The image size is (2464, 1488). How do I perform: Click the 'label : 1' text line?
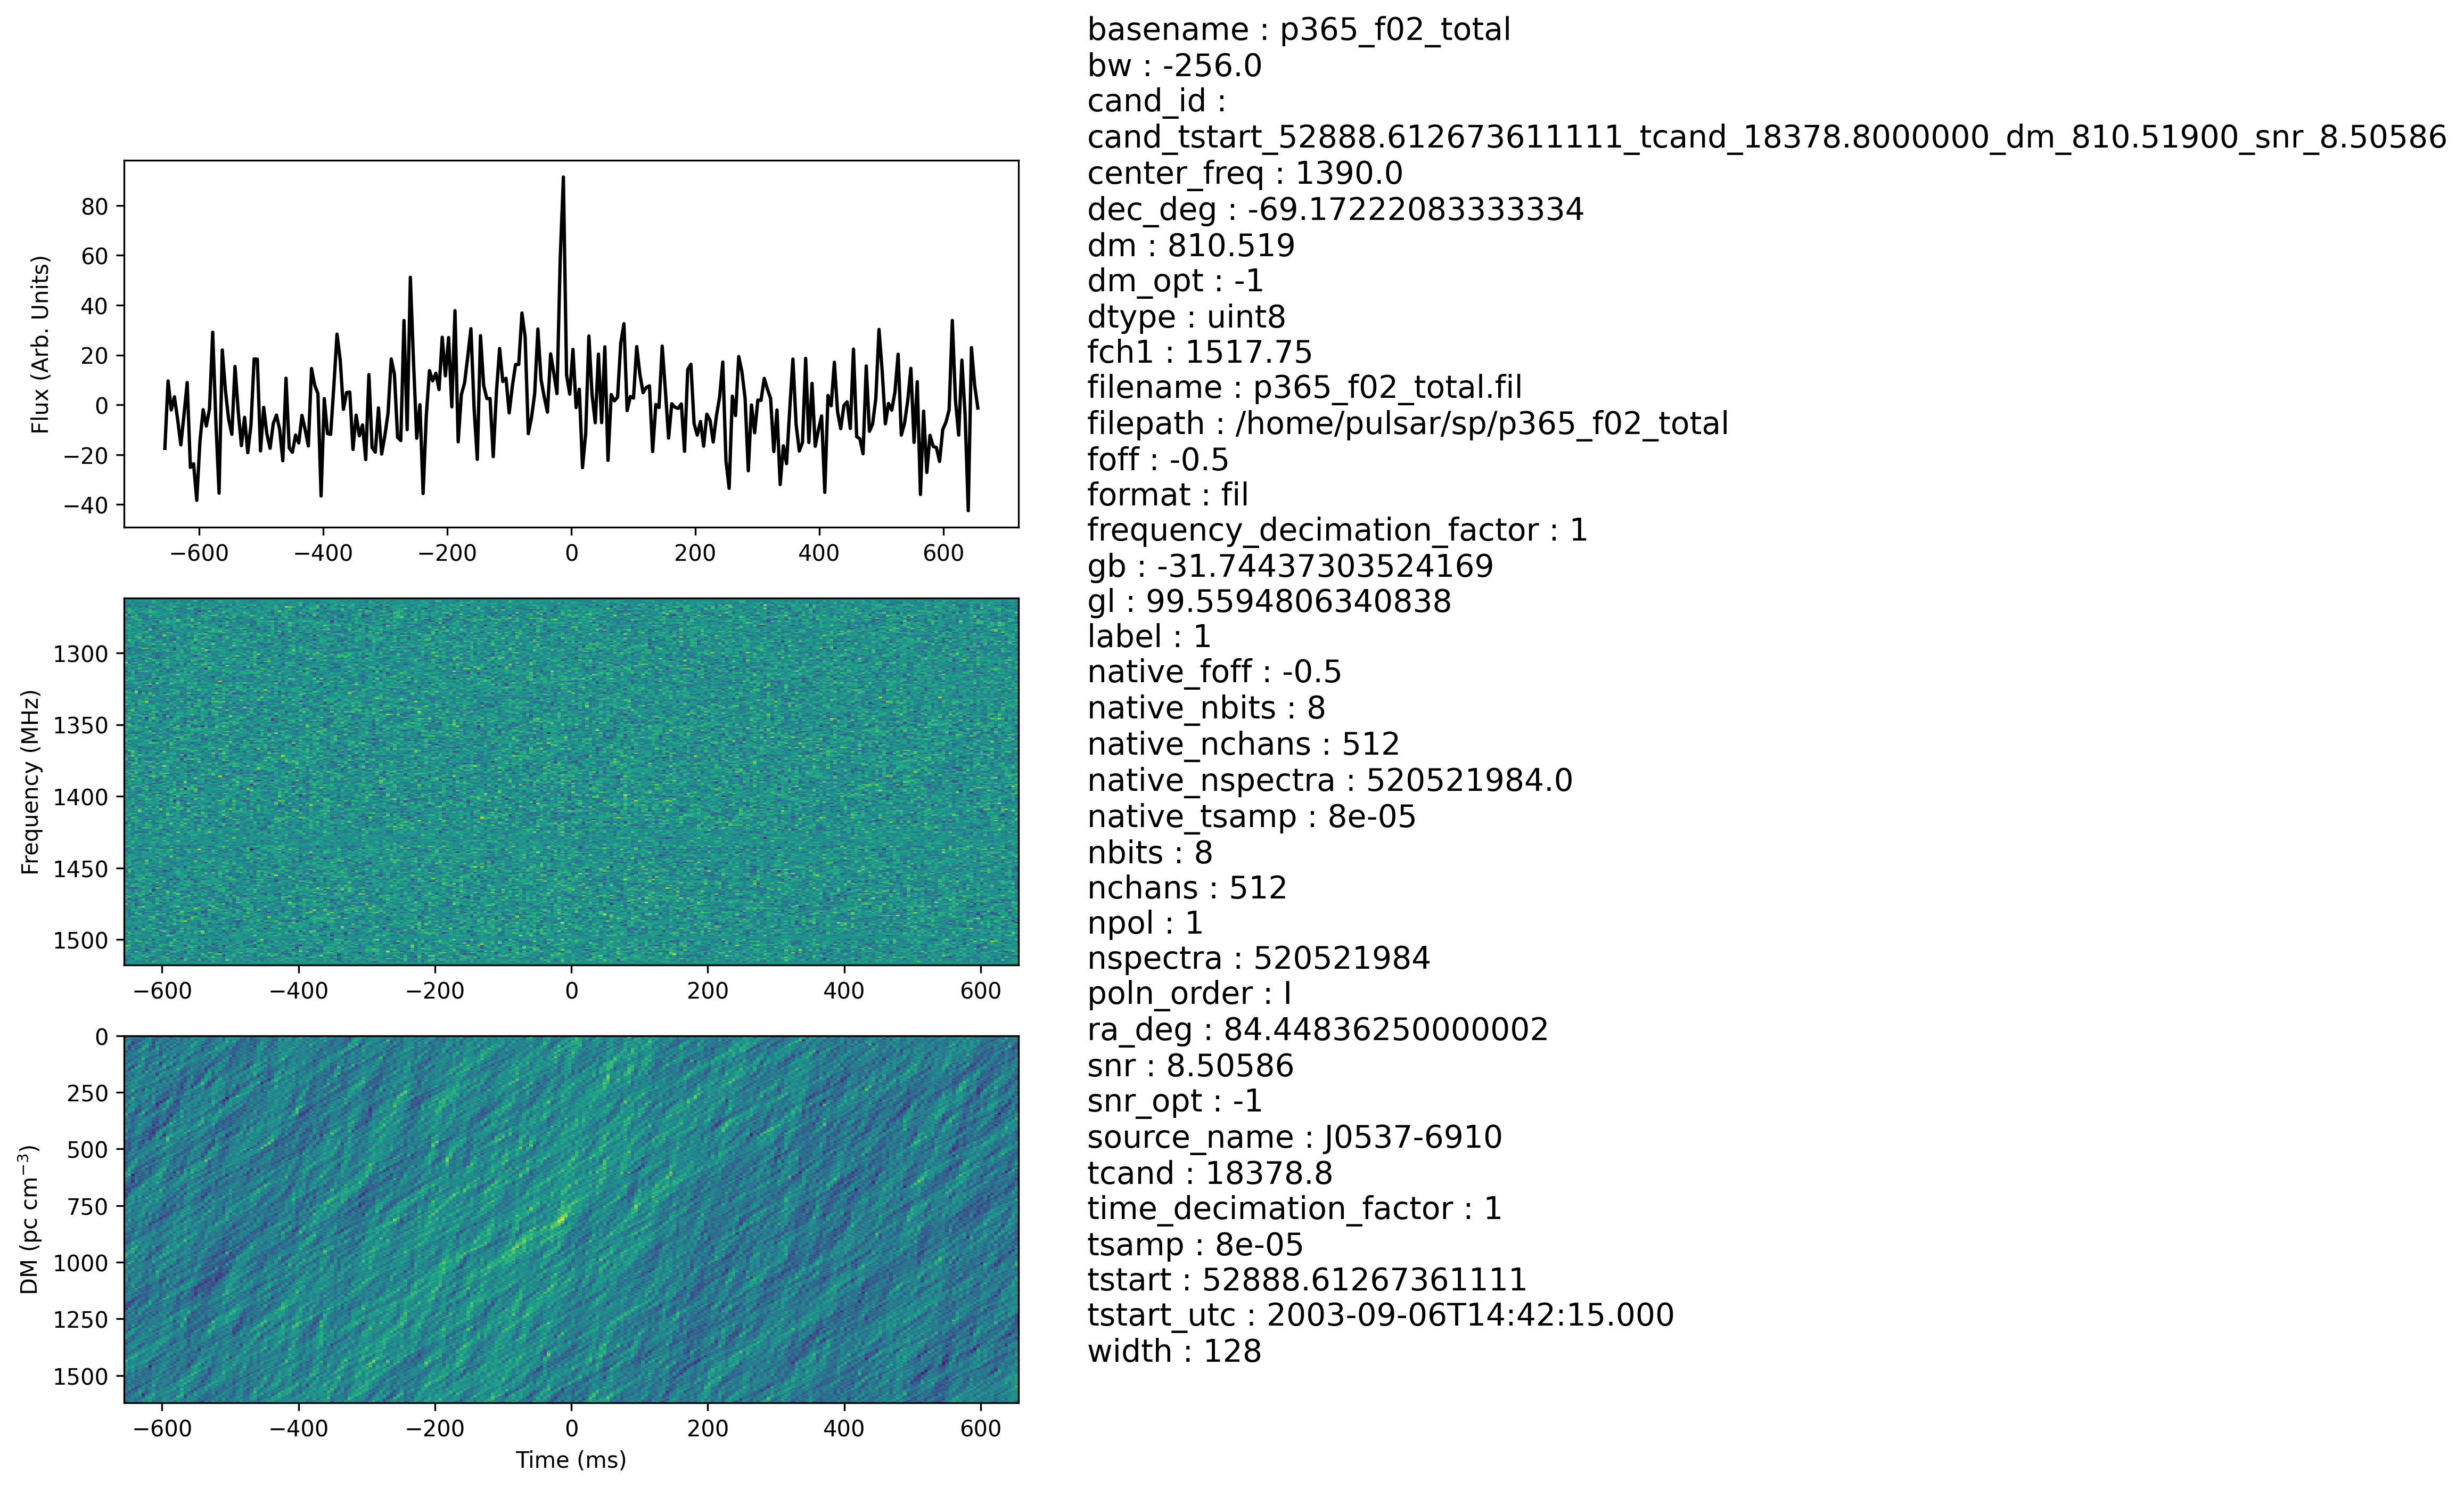(x=1149, y=637)
